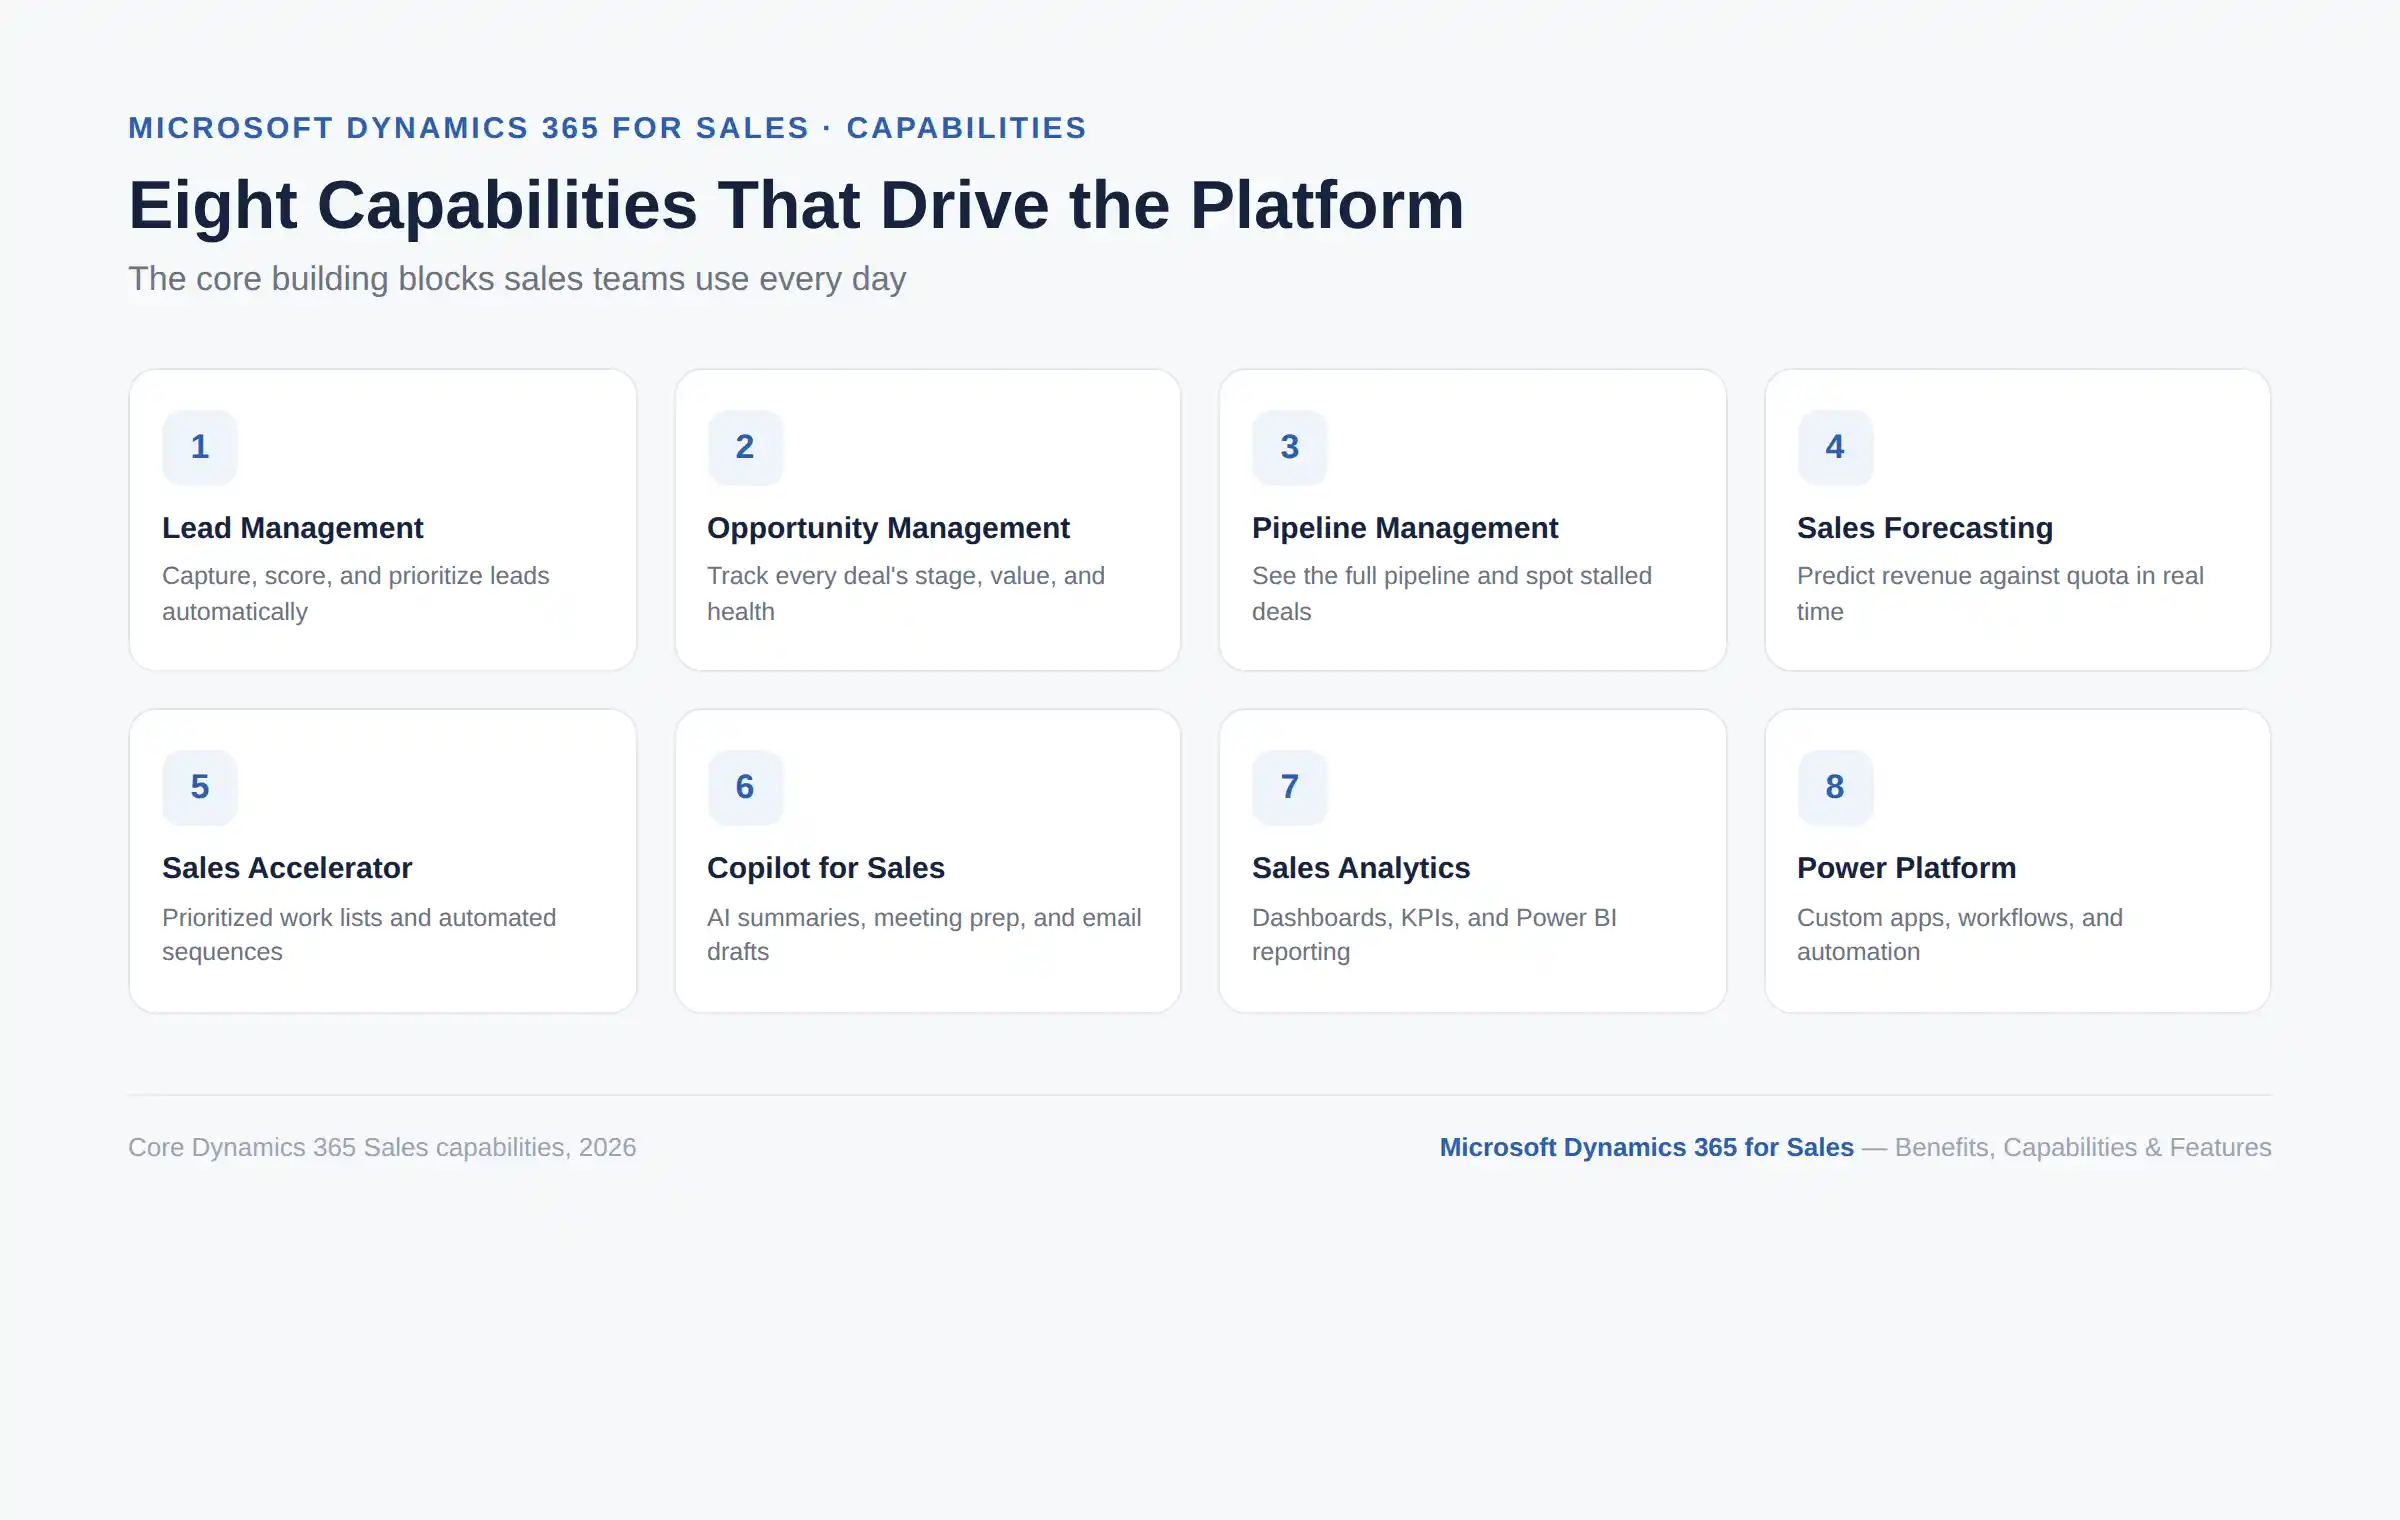Select the Opportunity Management card title
The height and width of the screenshot is (1520, 2400).
(888, 528)
